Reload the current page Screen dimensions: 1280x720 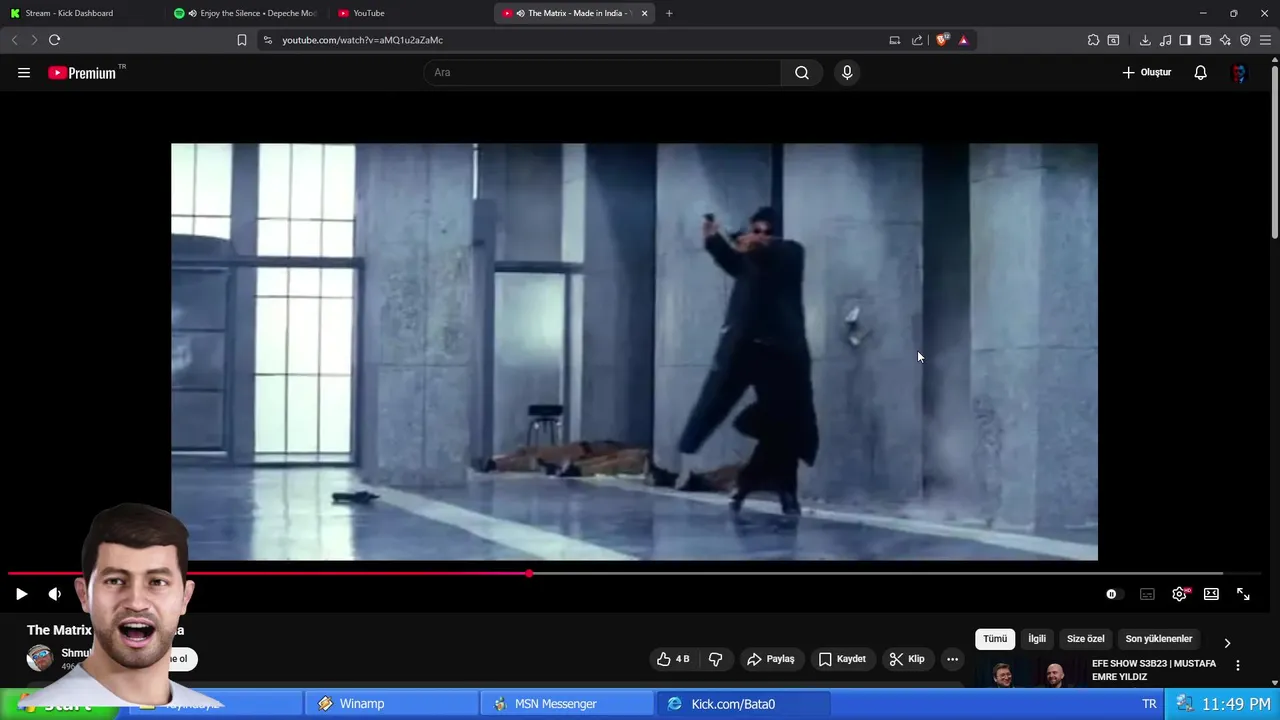[x=54, y=40]
